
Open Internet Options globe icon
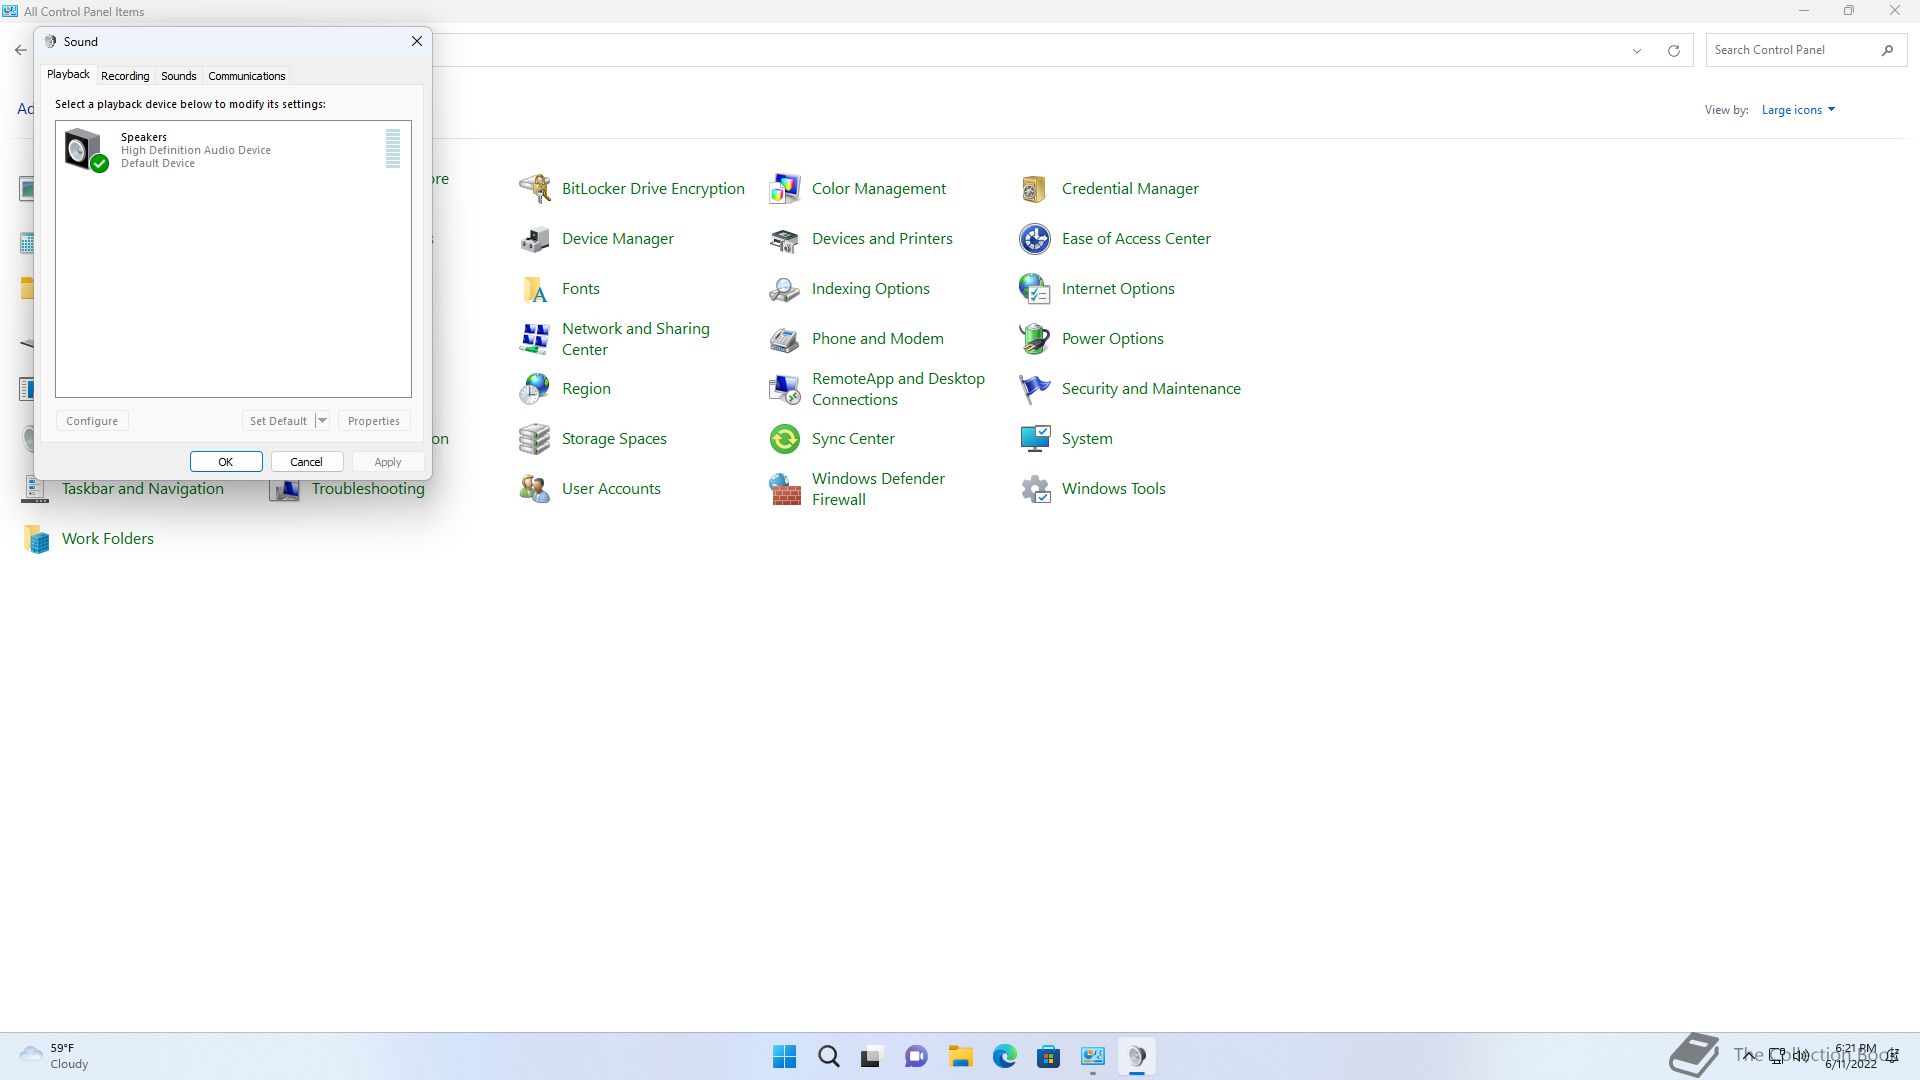coord(1035,288)
